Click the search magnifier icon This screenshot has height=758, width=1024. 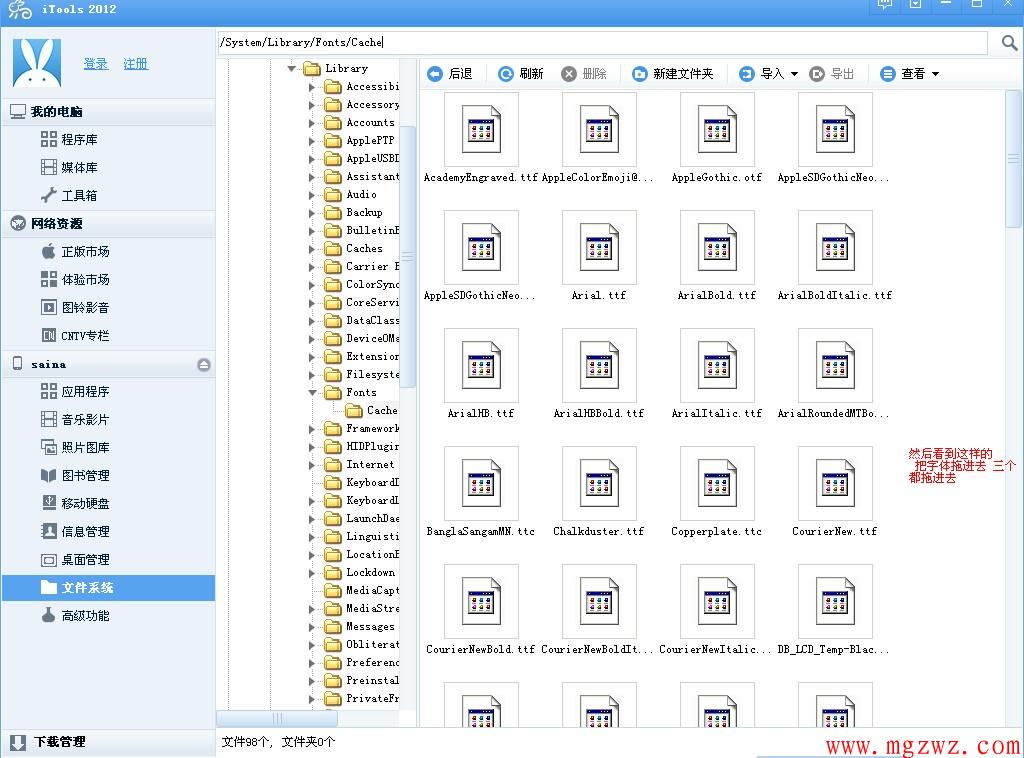coord(1009,43)
